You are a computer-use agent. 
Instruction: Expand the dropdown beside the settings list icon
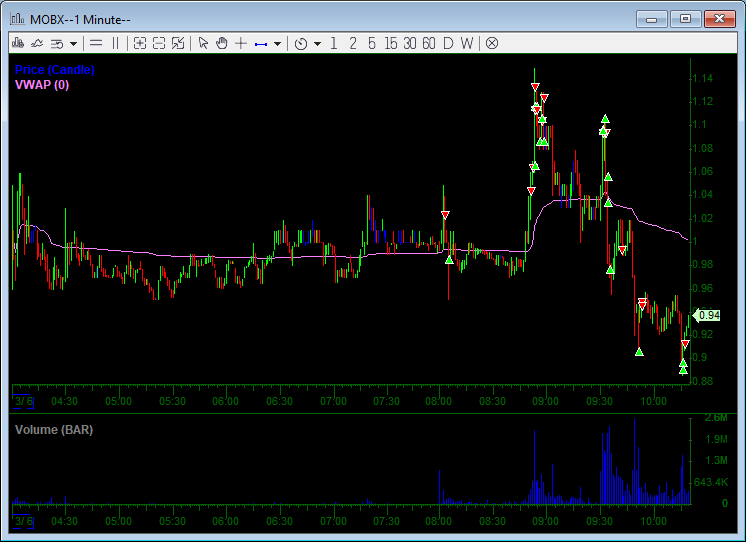coord(73,44)
